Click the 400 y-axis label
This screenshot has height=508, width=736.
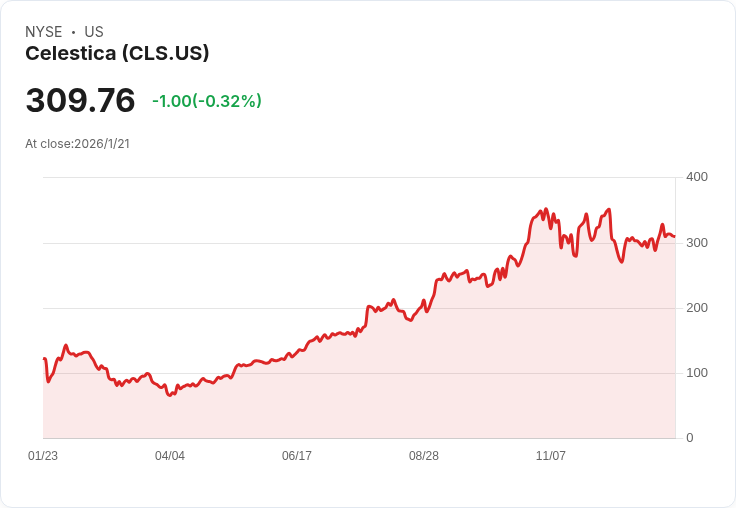pos(696,177)
